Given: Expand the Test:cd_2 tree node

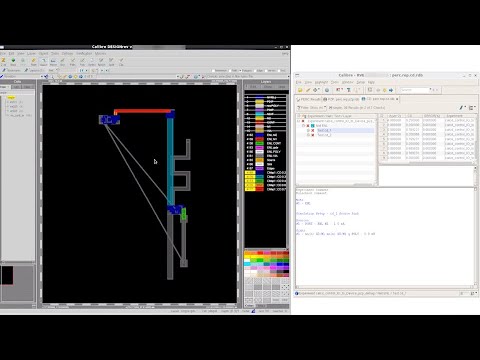Looking at the screenshot, I should pos(308,135).
